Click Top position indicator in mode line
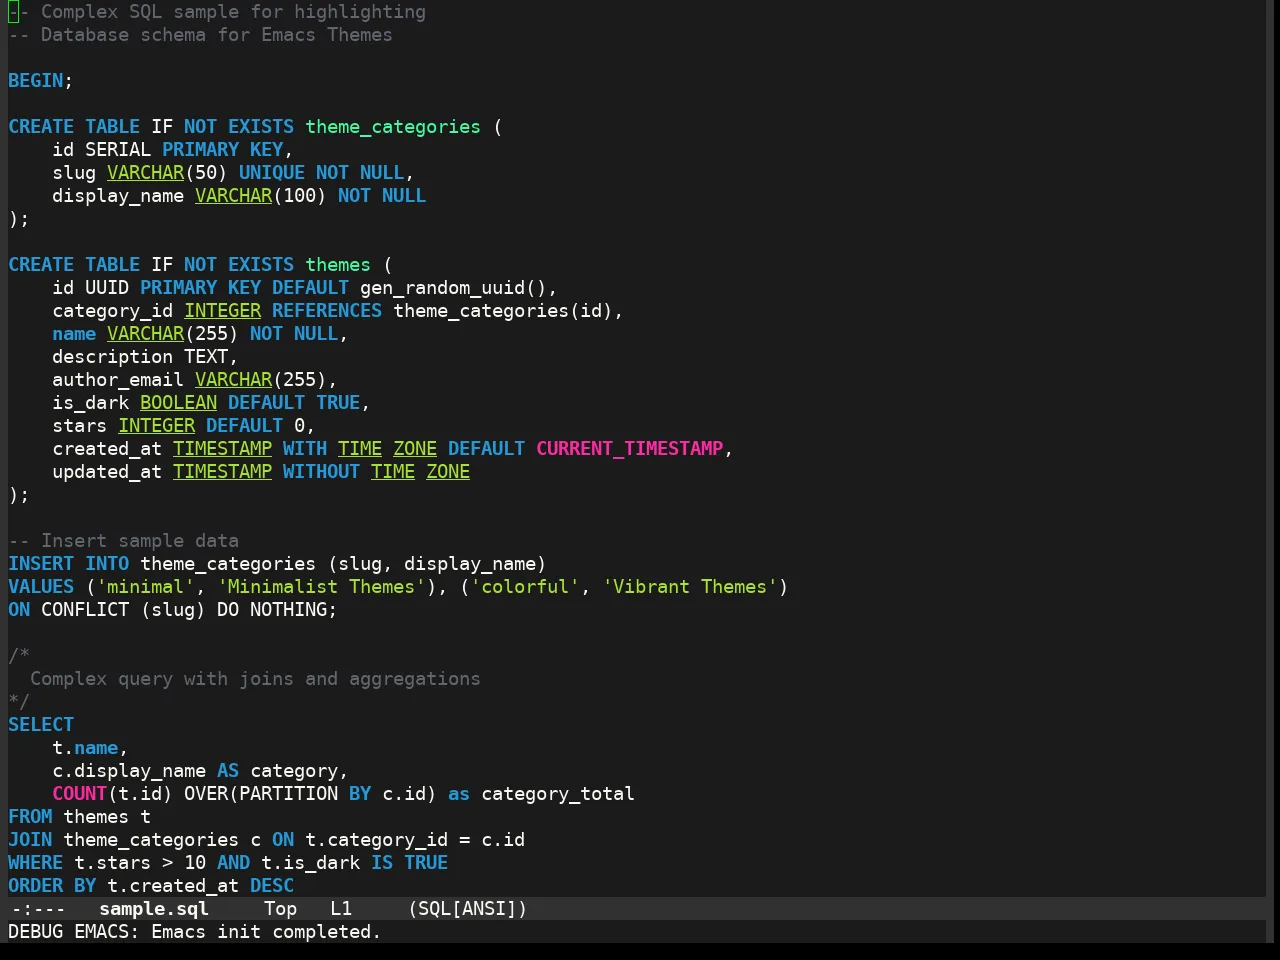This screenshot has height=960, width=1280. 280,909
